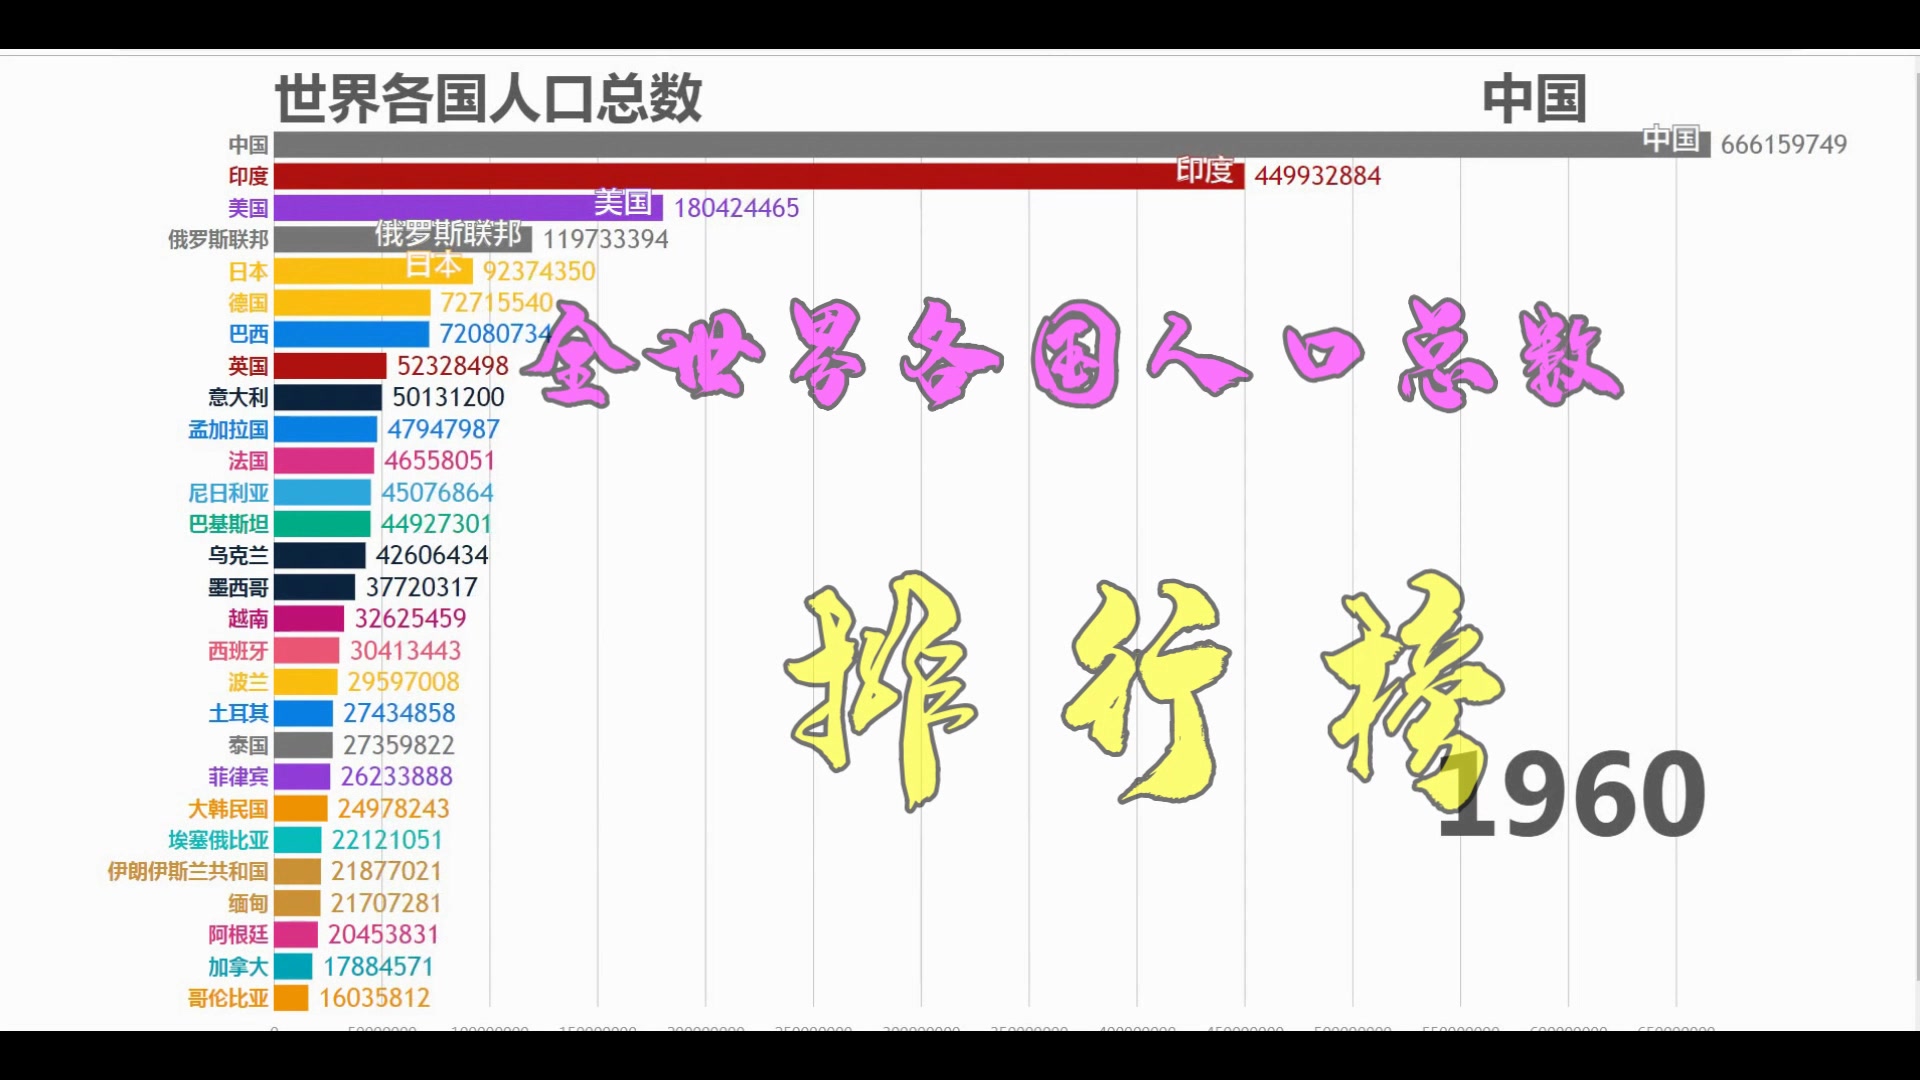Select the value 30413443
Viewport: 1920px width, 1080px height.
click(x=405, y=650)
